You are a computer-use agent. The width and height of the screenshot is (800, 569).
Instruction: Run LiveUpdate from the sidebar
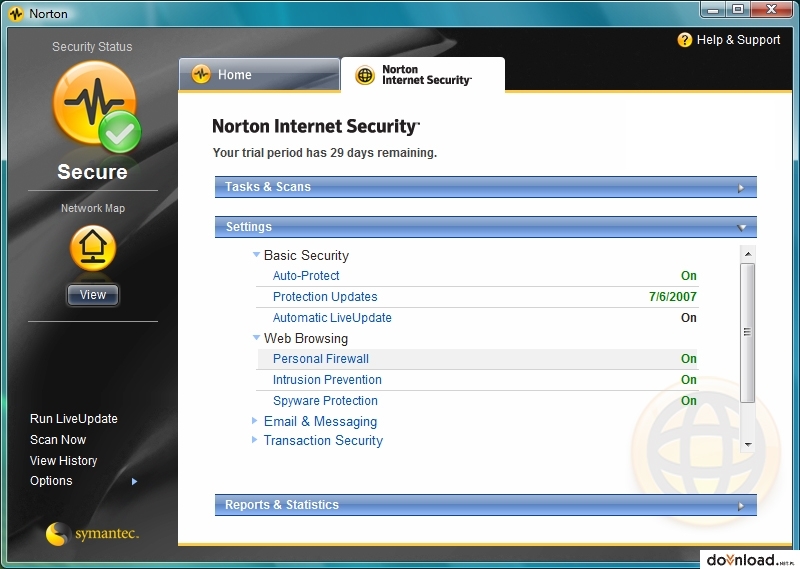point(73,418)
